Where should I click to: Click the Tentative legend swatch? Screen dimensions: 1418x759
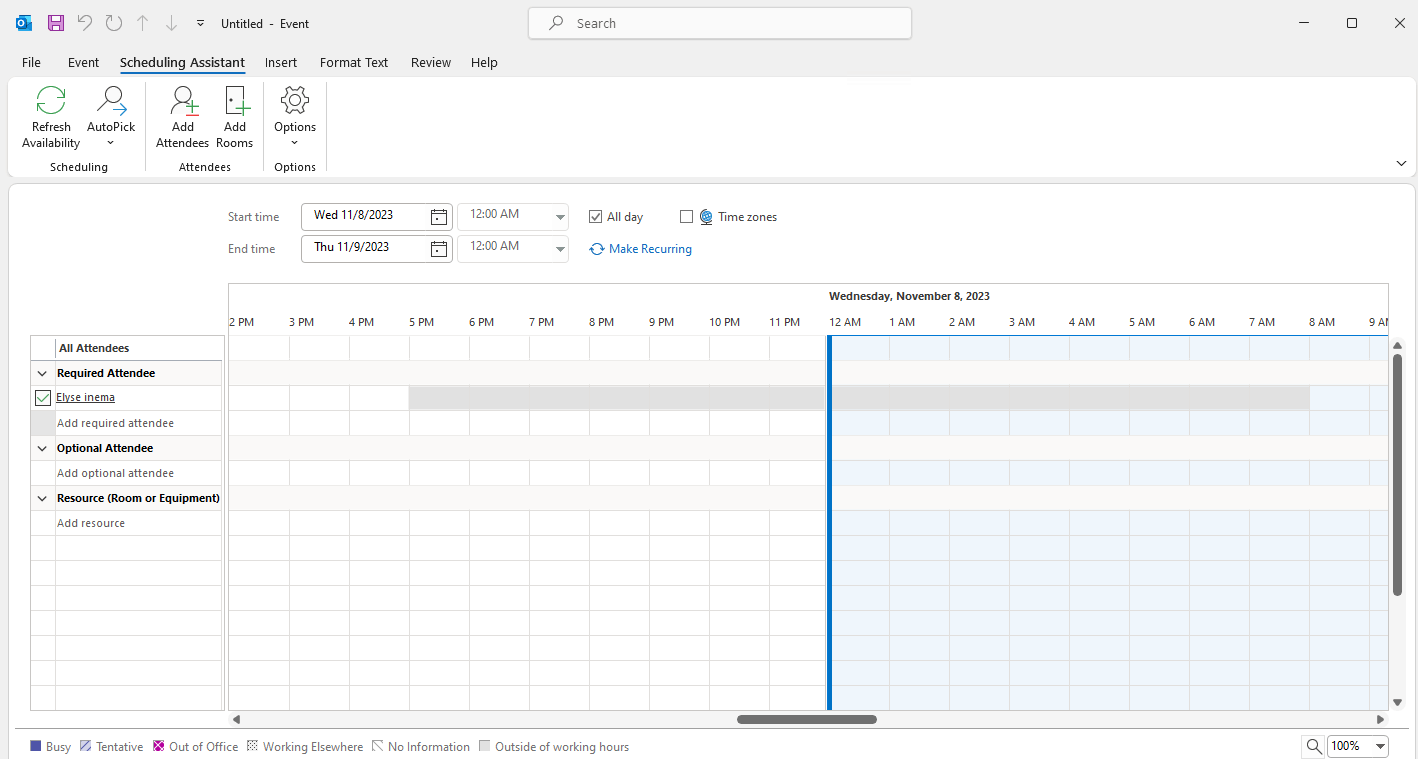85,746
